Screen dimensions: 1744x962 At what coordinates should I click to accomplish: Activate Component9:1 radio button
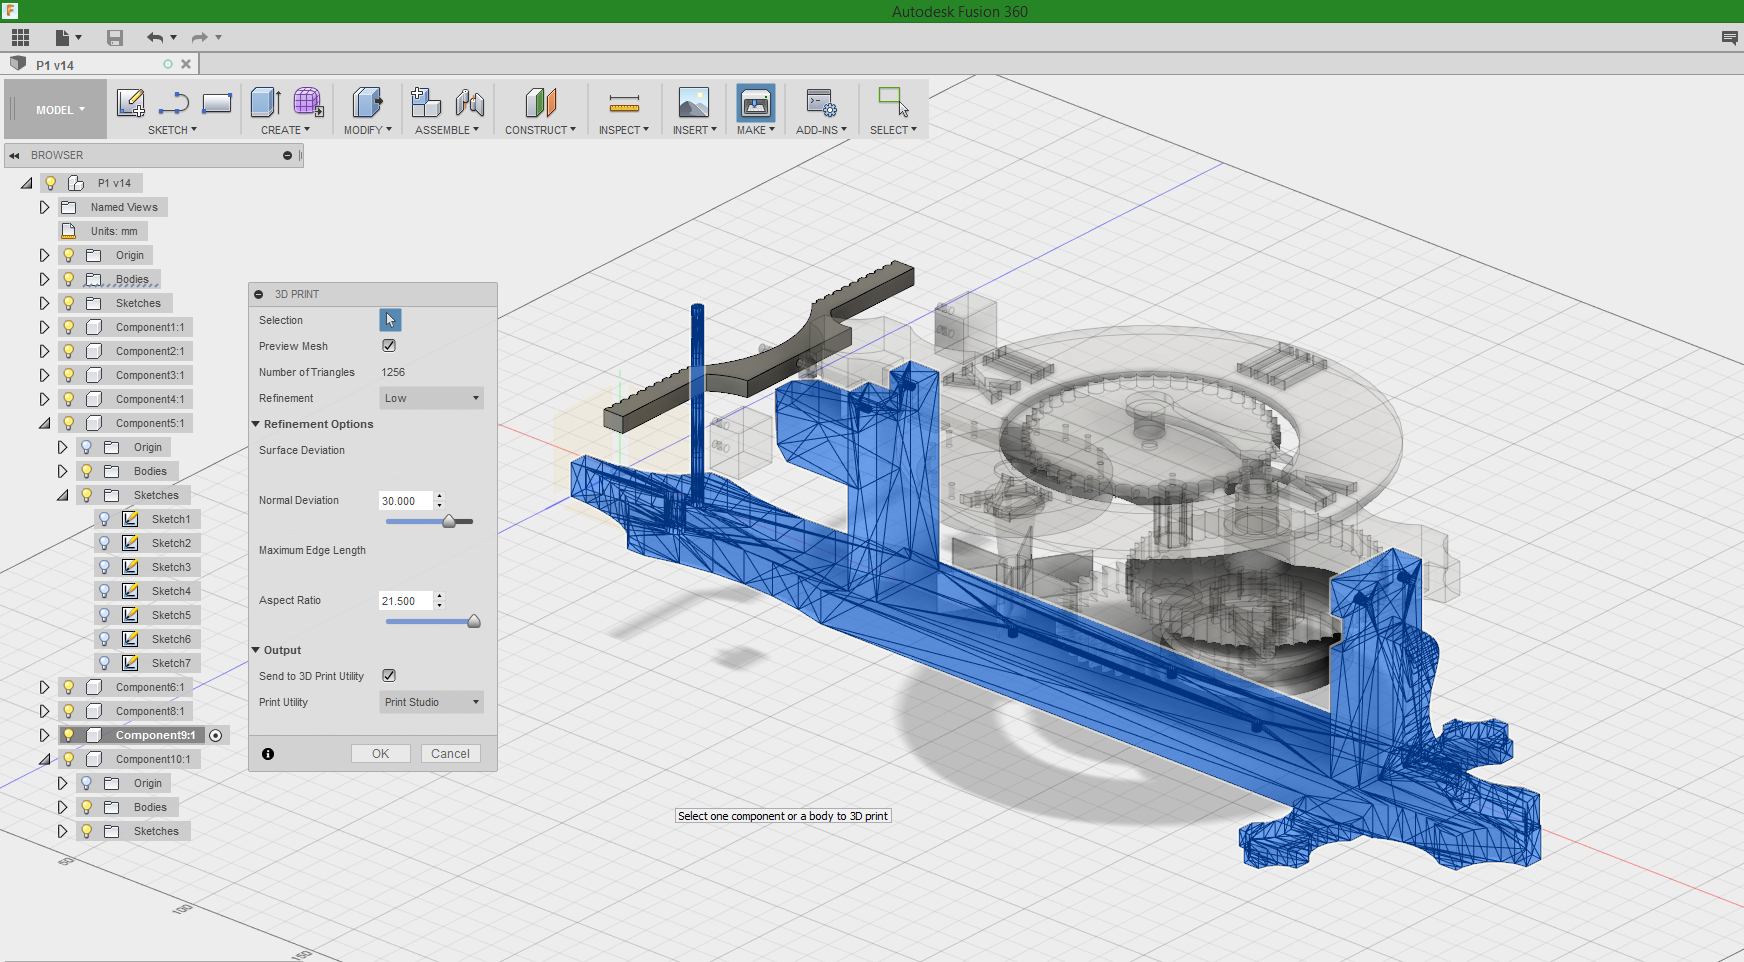coord(216,735)
